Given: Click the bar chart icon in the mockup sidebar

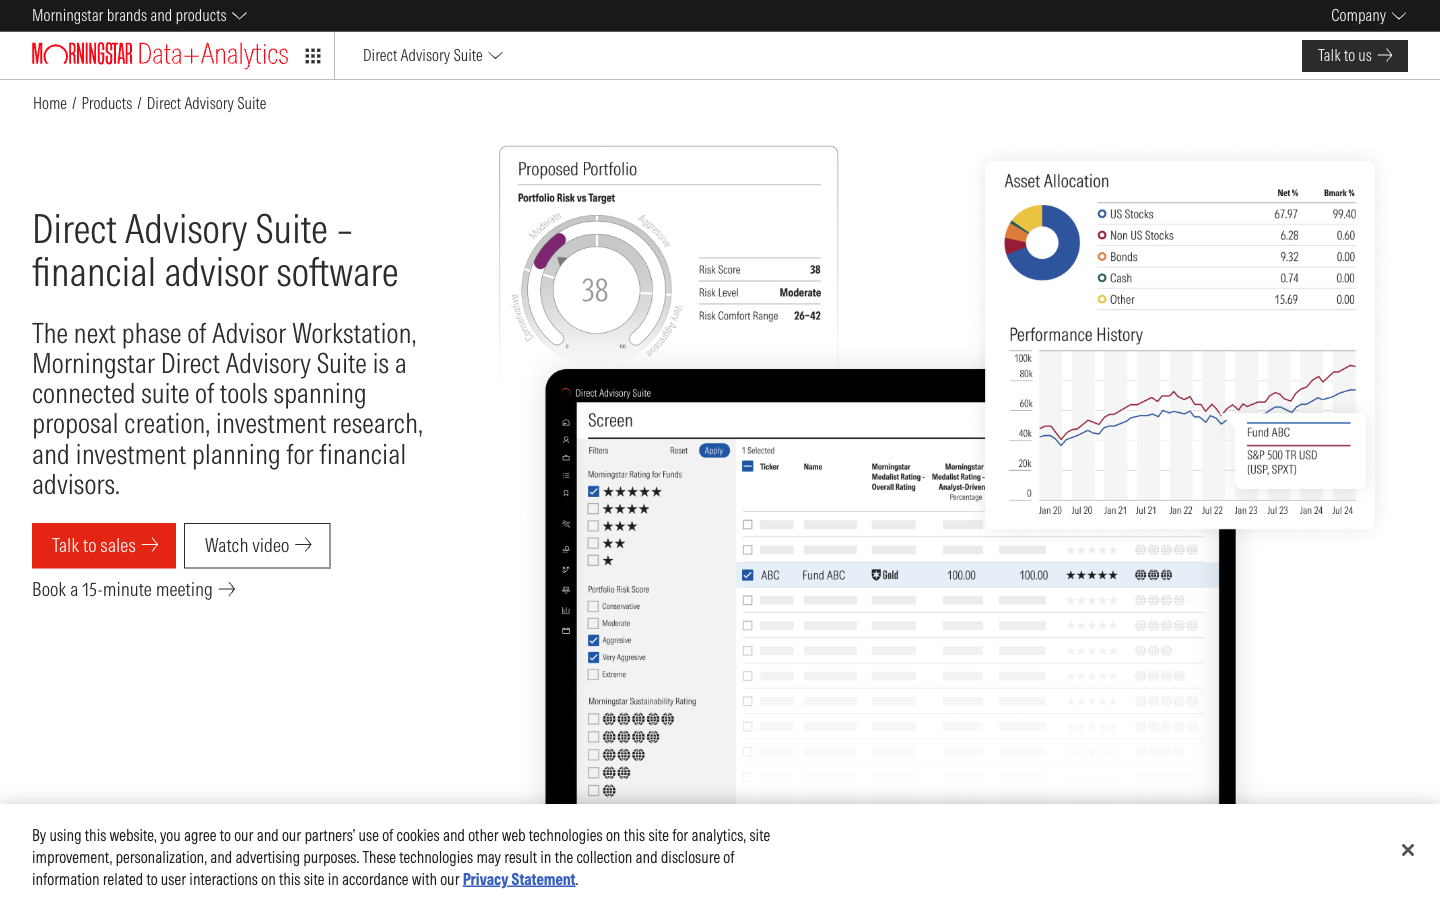Looking at the screenshot, I should 566,610.
